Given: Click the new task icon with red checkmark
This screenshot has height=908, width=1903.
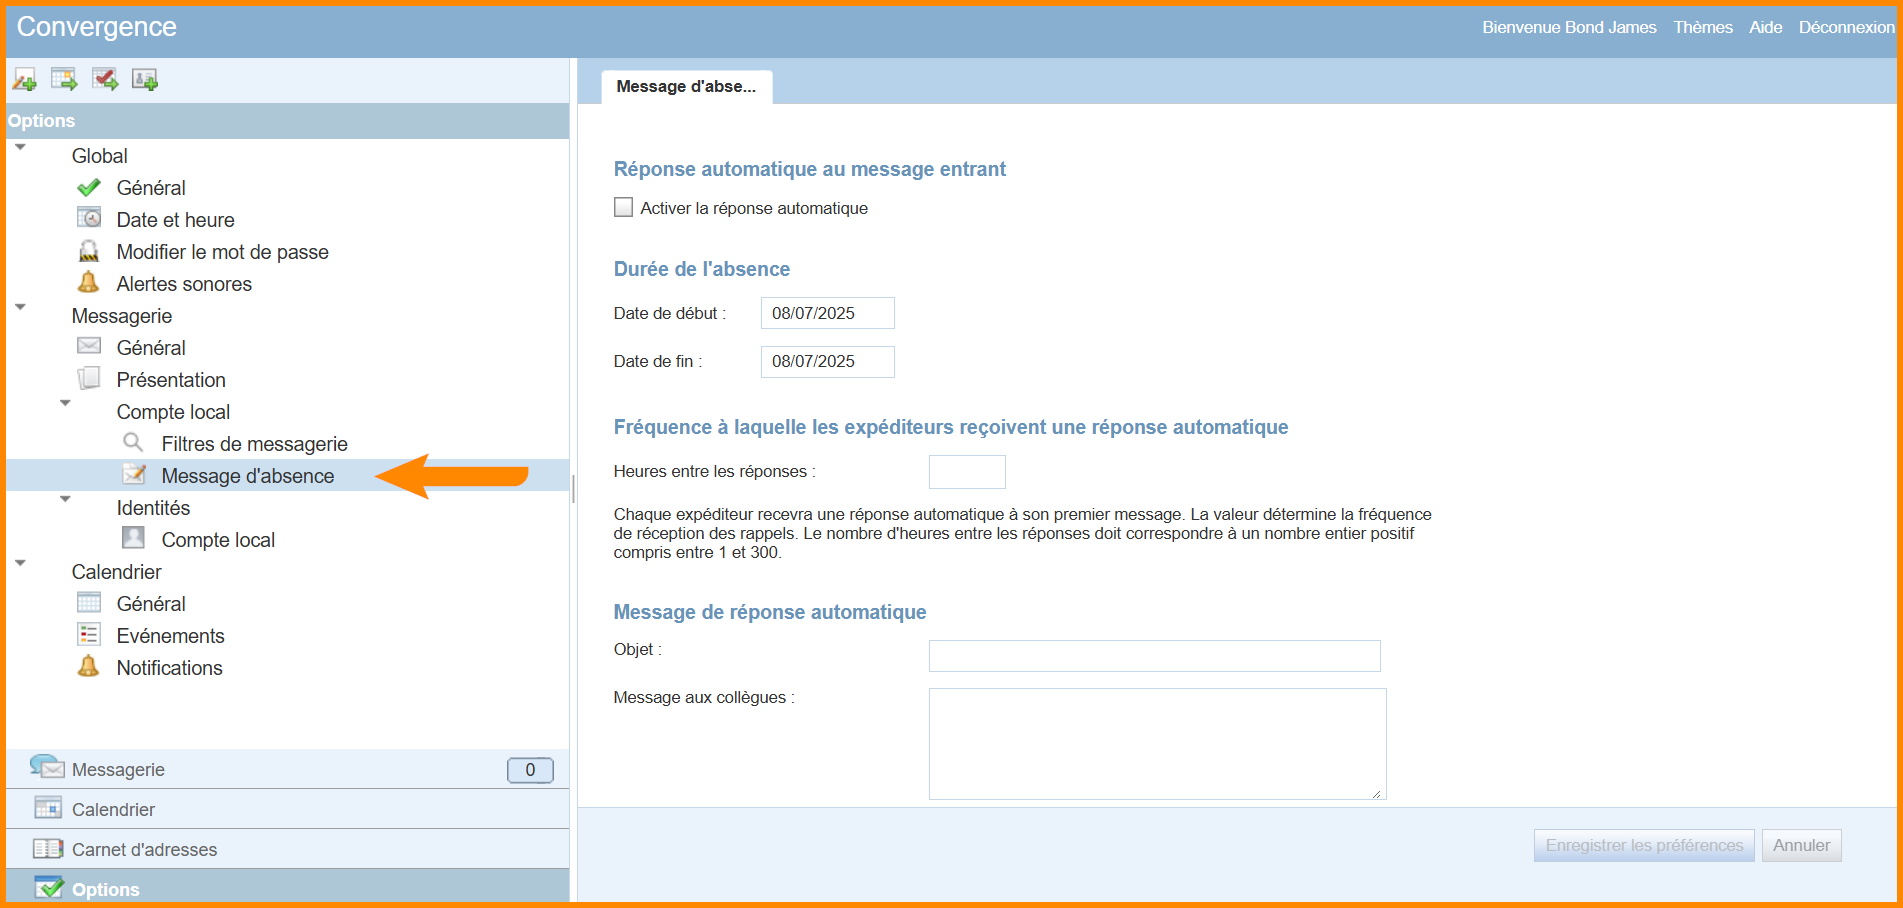Looking at the screenshot, I should click(105, 80).
